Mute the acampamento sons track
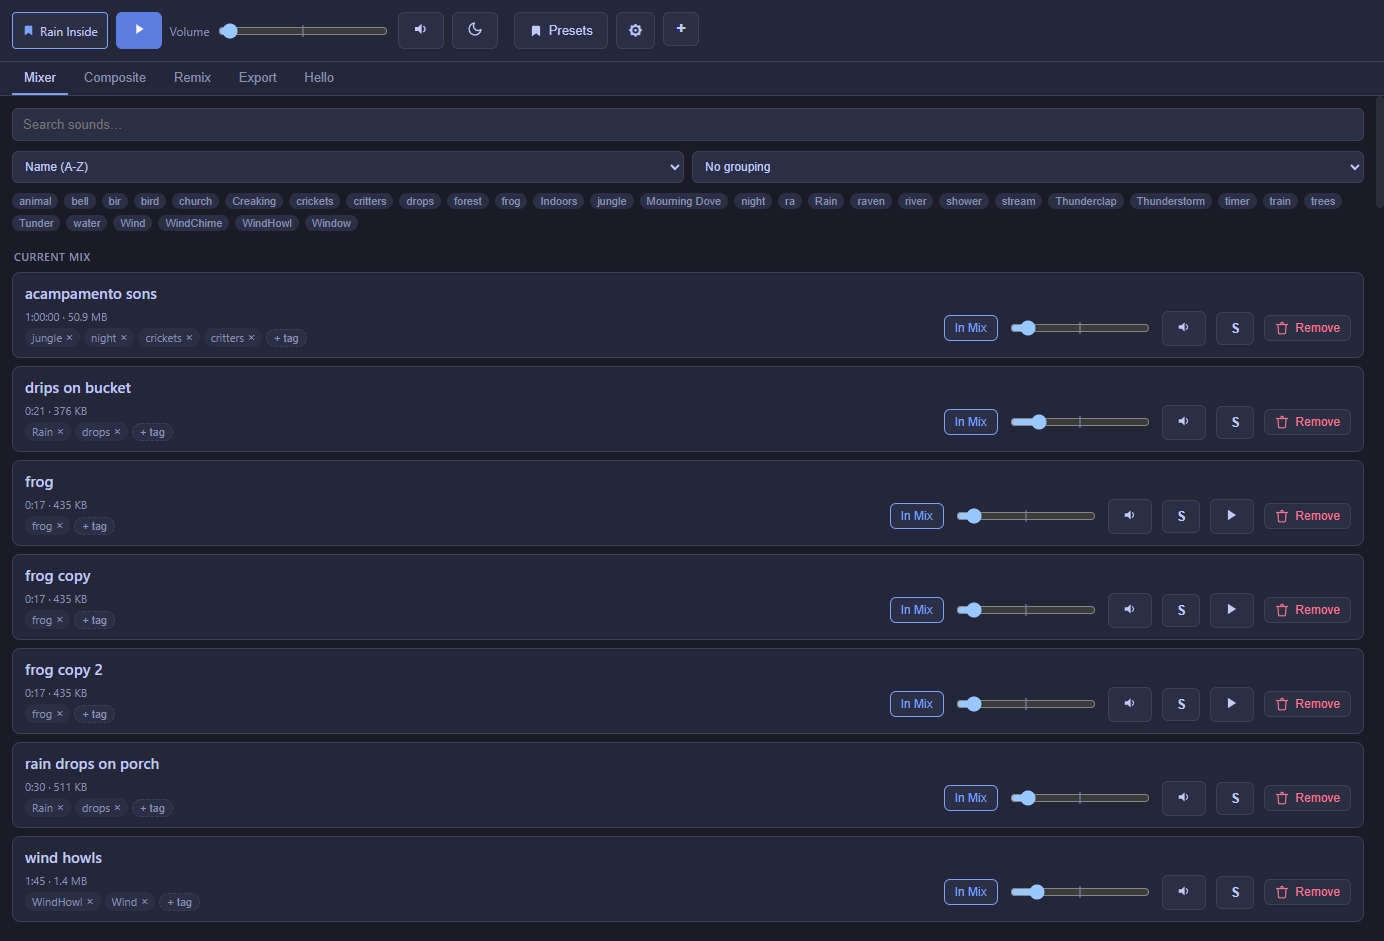 pos(1184,328)
